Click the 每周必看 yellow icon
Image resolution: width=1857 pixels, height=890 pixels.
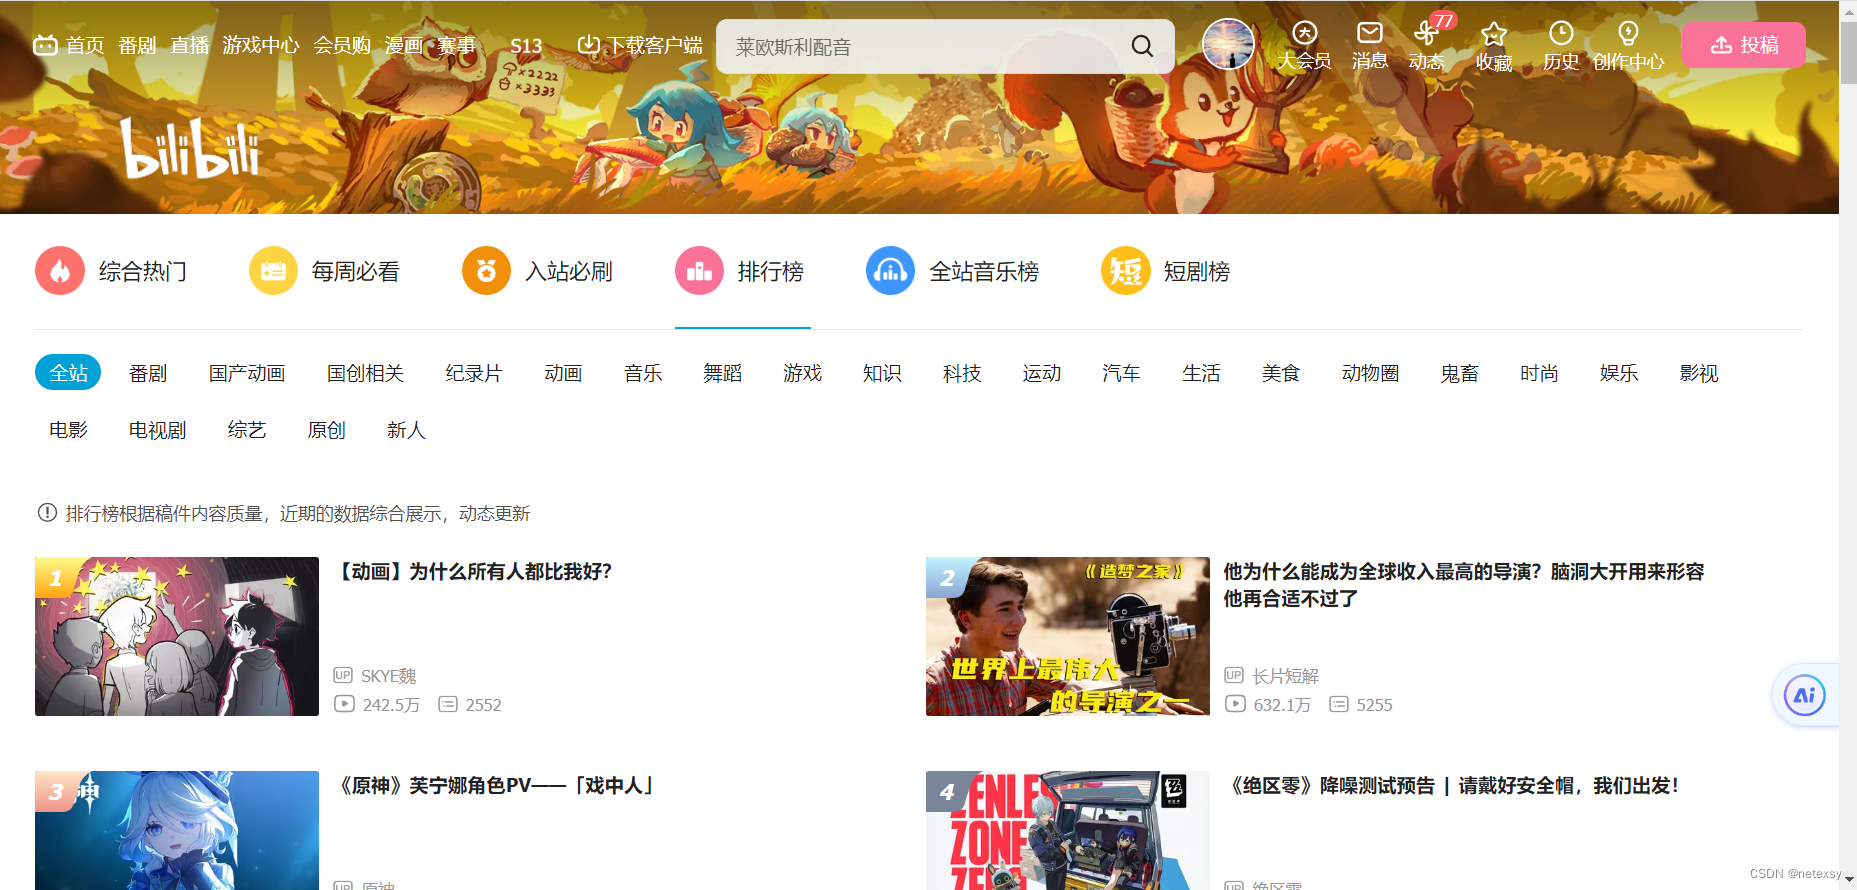click(x=273, y=271)
